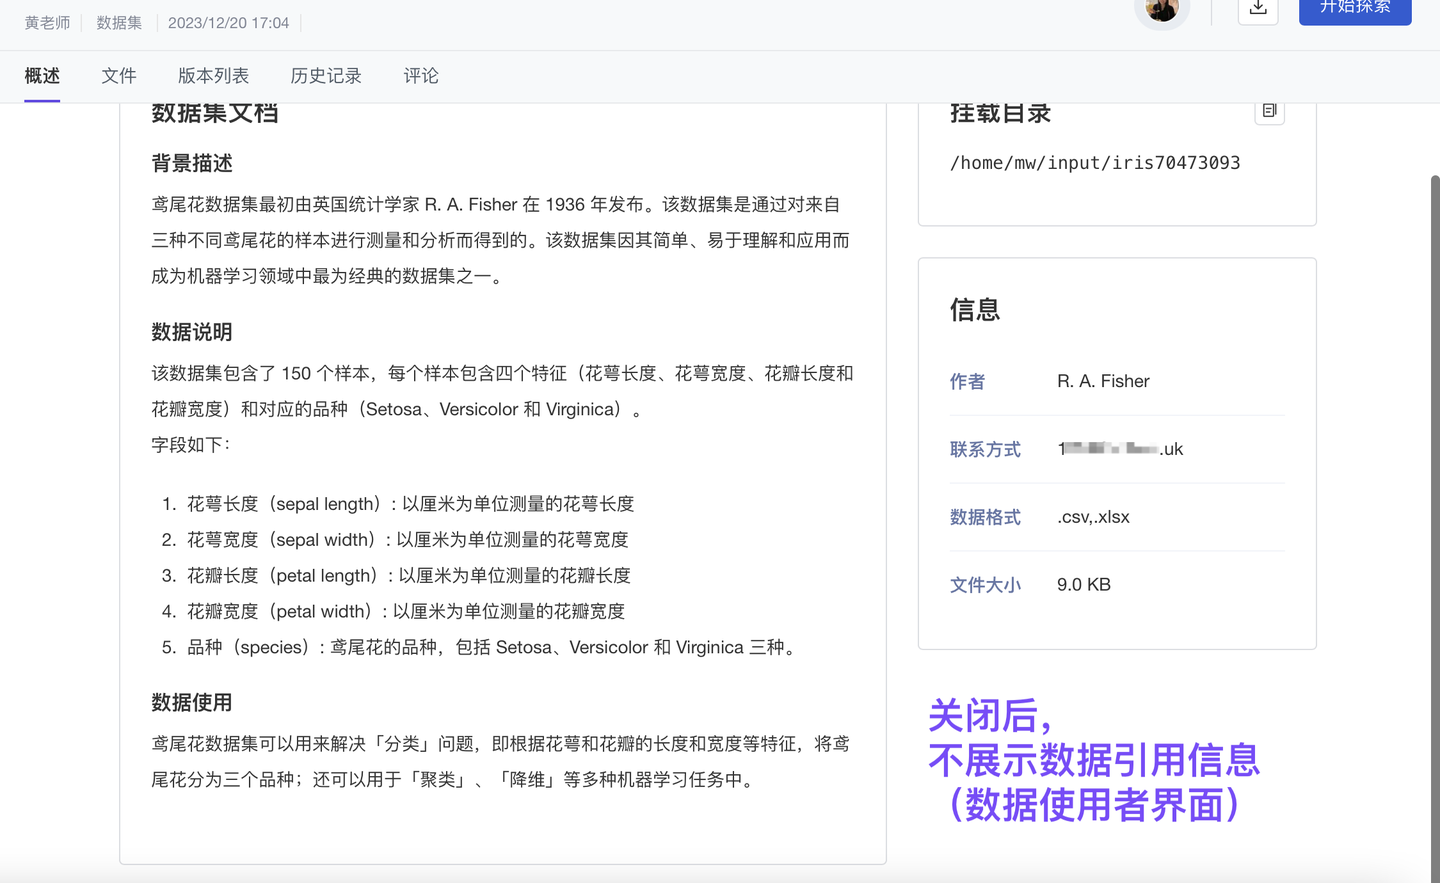The height and width of the screenshot is (883, 1440).
Task: Click the 数据格式 field label
Action: (985, 517)
